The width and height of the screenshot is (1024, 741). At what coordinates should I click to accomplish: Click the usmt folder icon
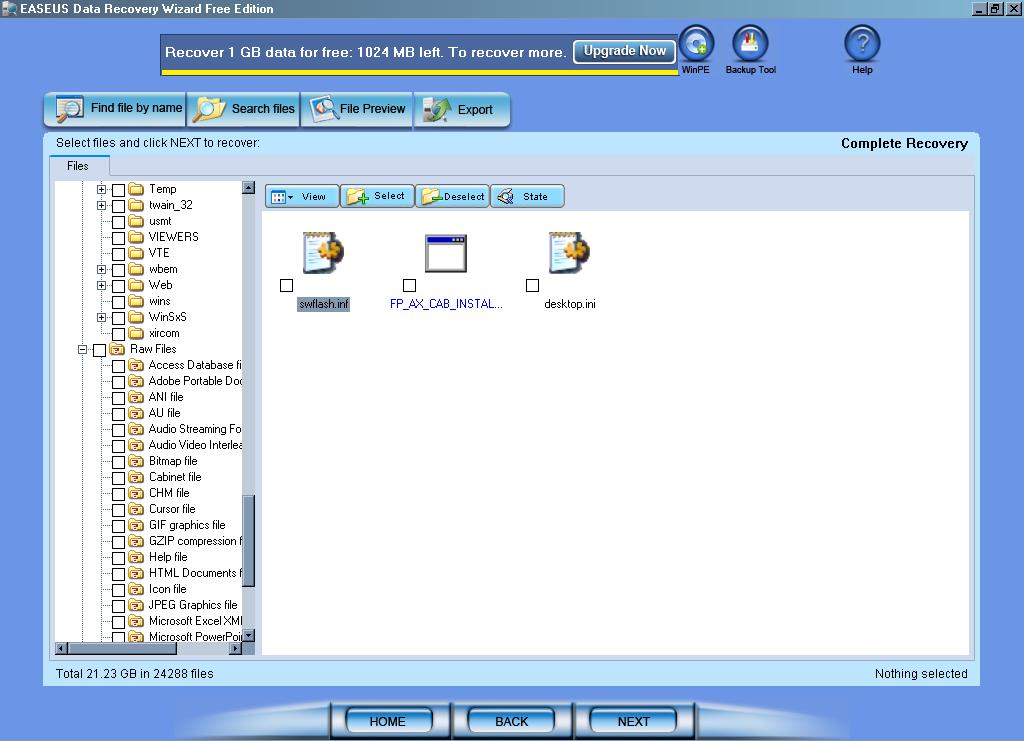[x=136, y=221]
